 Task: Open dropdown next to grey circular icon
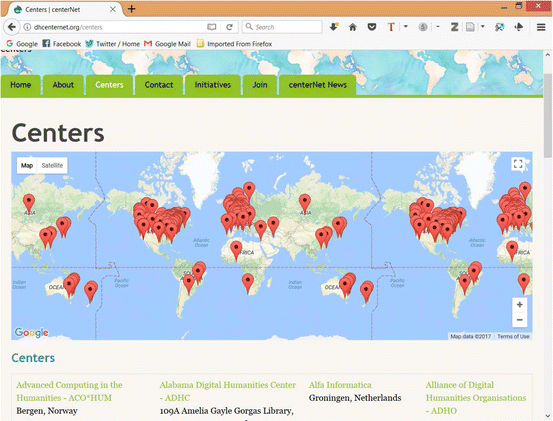pos(438,26)
